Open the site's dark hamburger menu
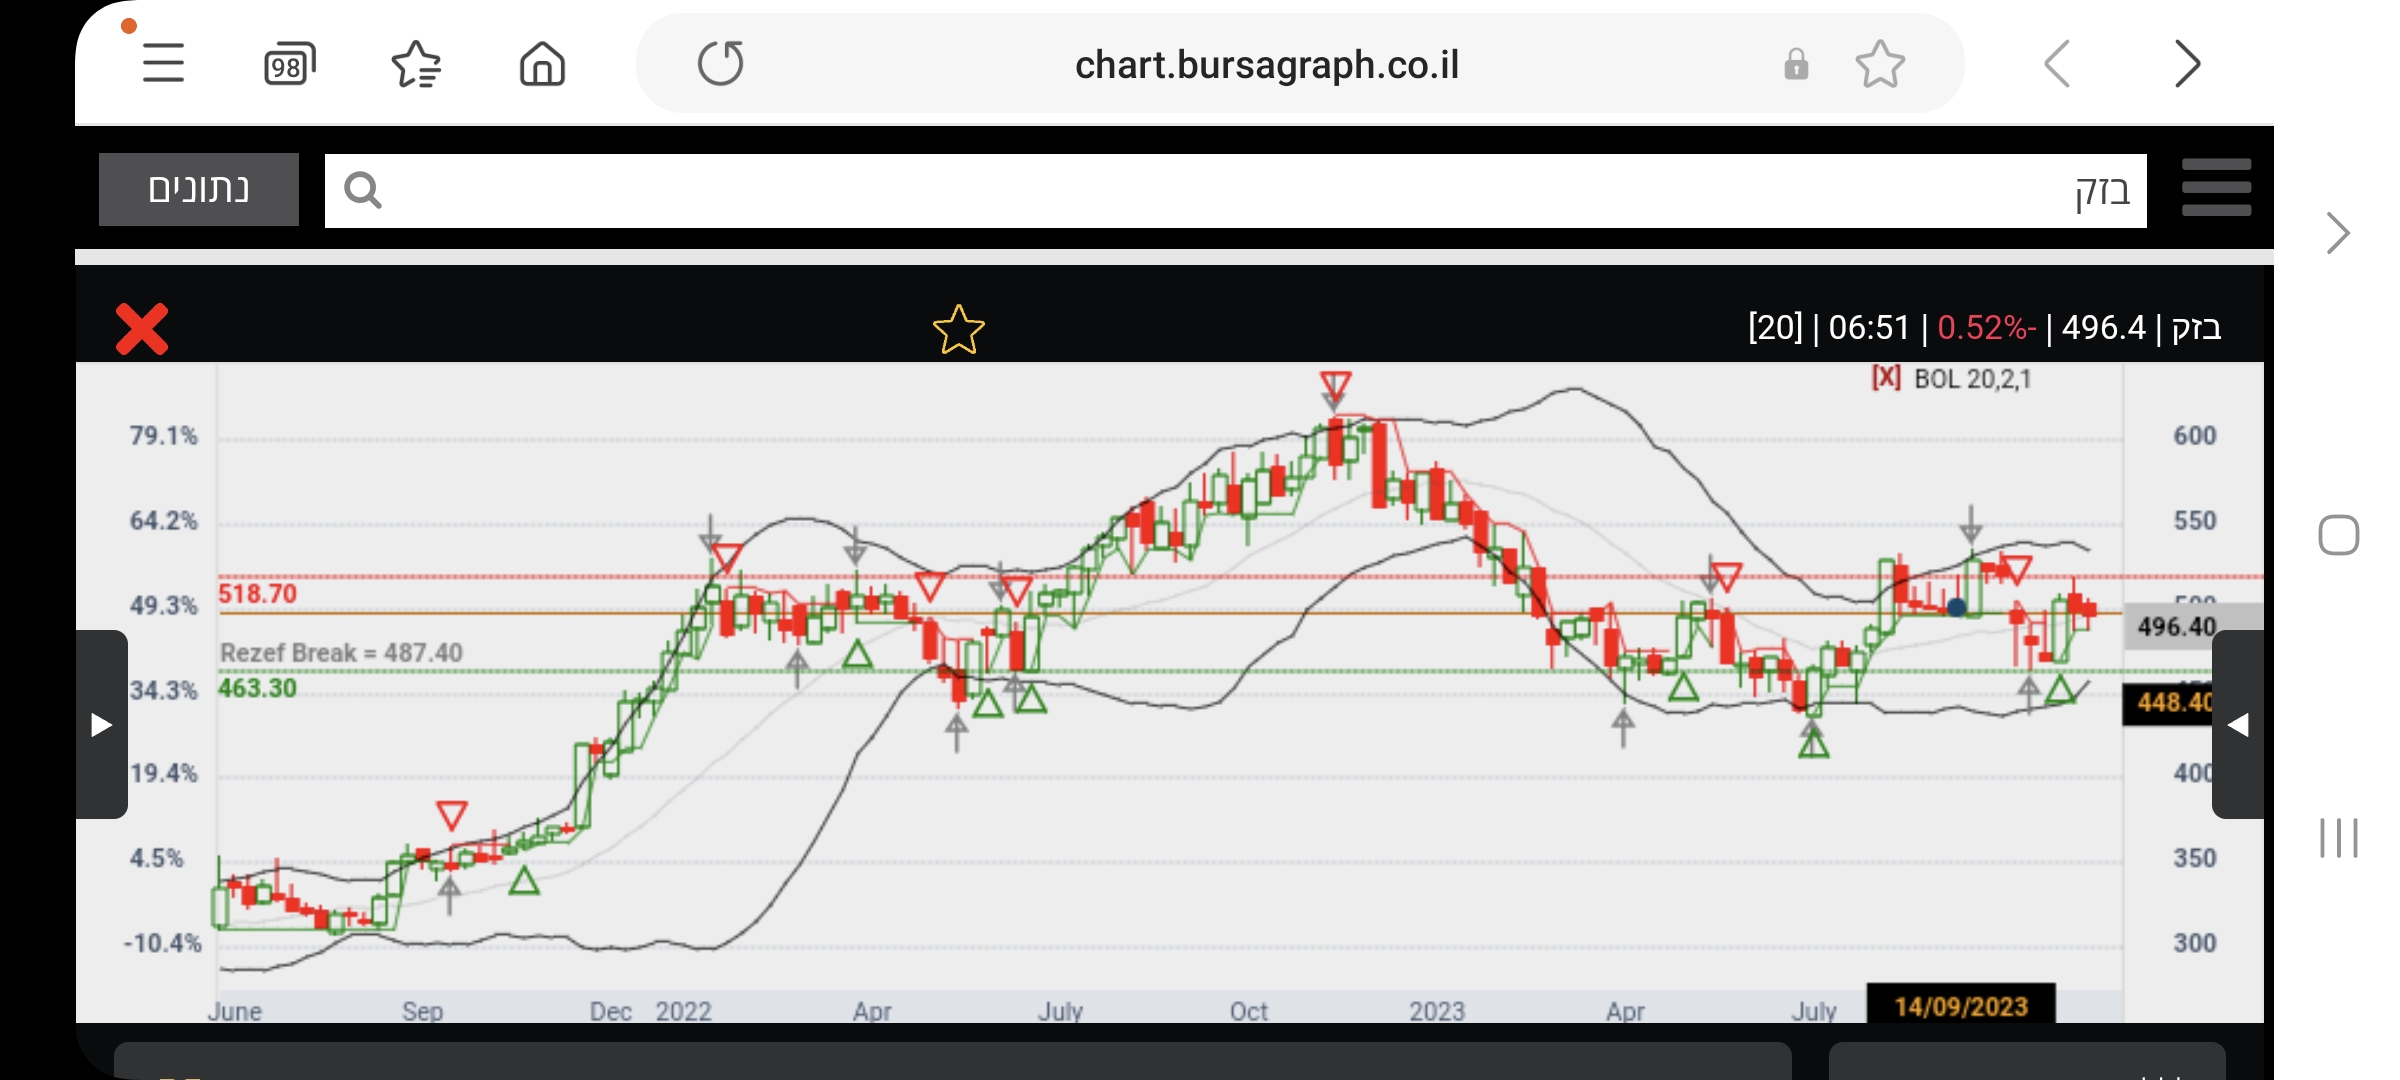2400x1080 pixels. (2216, 188)
